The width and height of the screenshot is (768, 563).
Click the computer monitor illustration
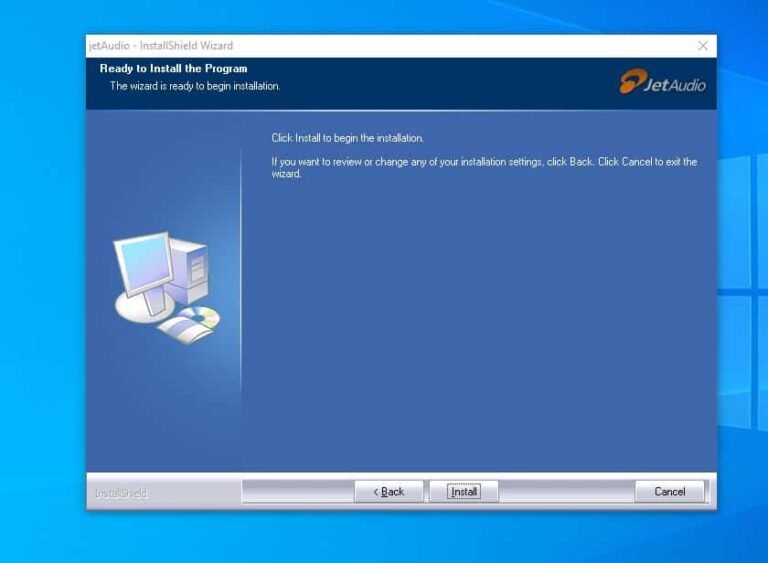(x=142, y=268)
